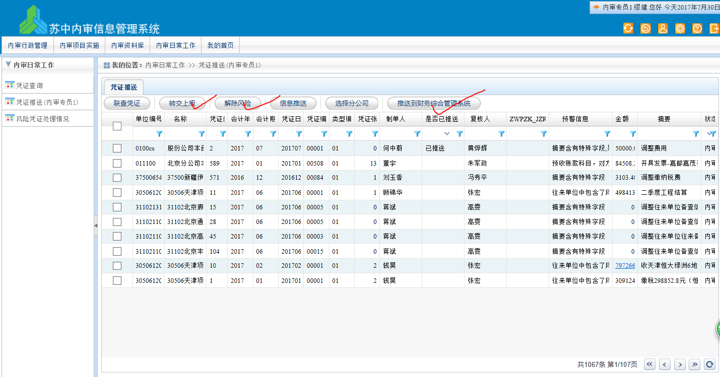
Task: Go to first page pagination icon
Action: pyautogui.click(x=650, y=364)
